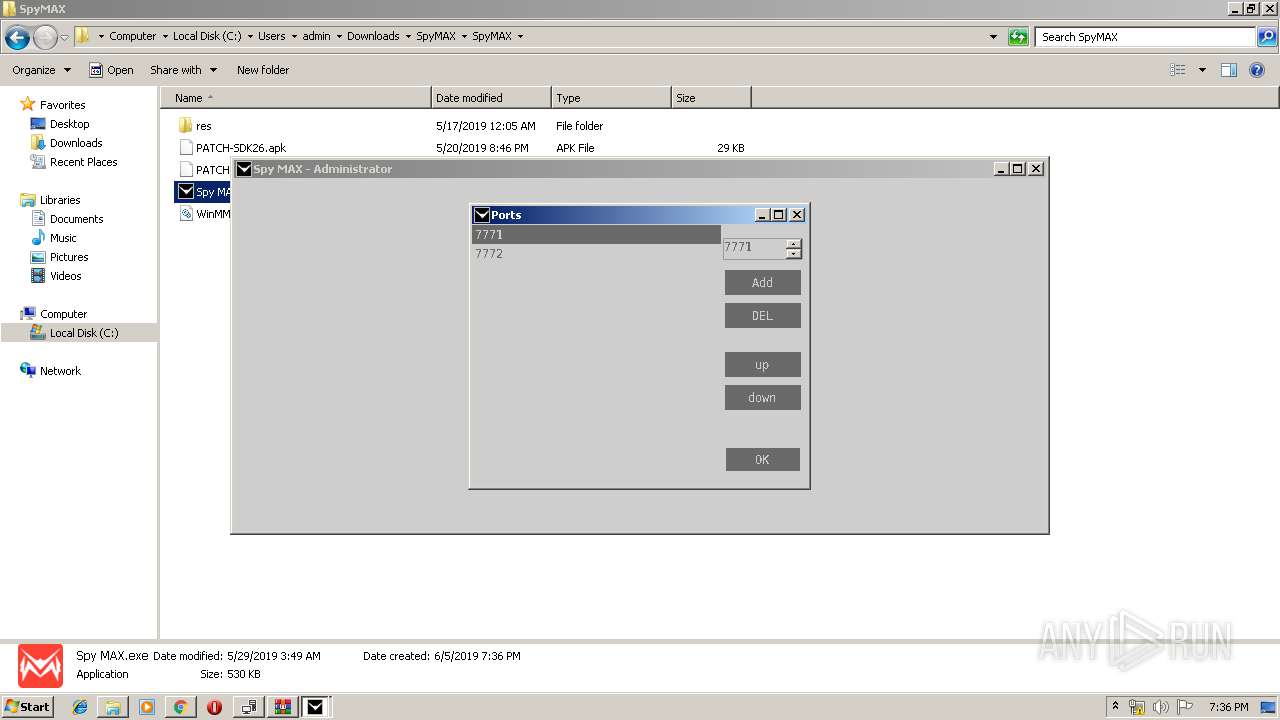Screen dimensions: 1280x720
Task: Go forward in Explorer navigation
Action: click(x=45, y=38)
